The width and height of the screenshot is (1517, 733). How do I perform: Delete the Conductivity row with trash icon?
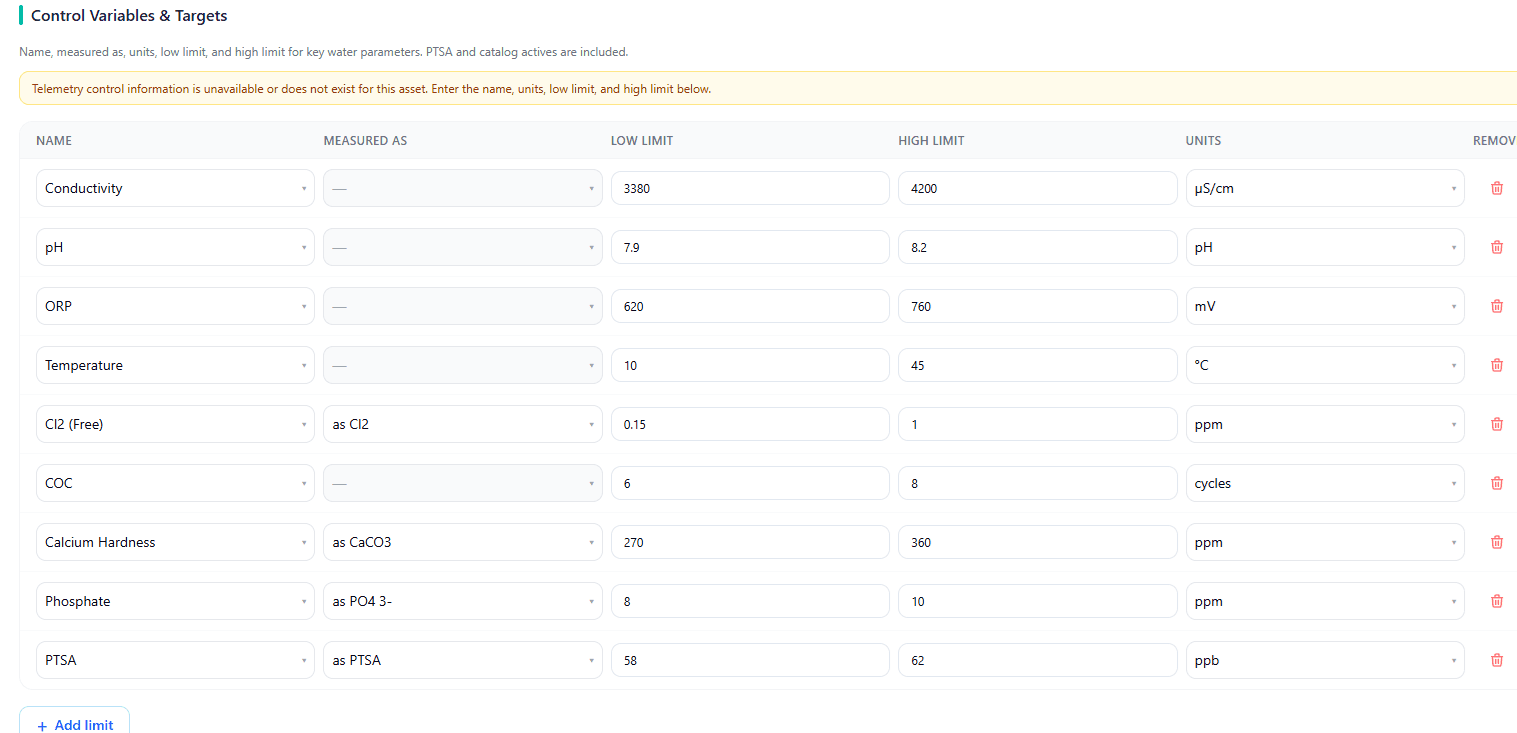click(1496, 188)
